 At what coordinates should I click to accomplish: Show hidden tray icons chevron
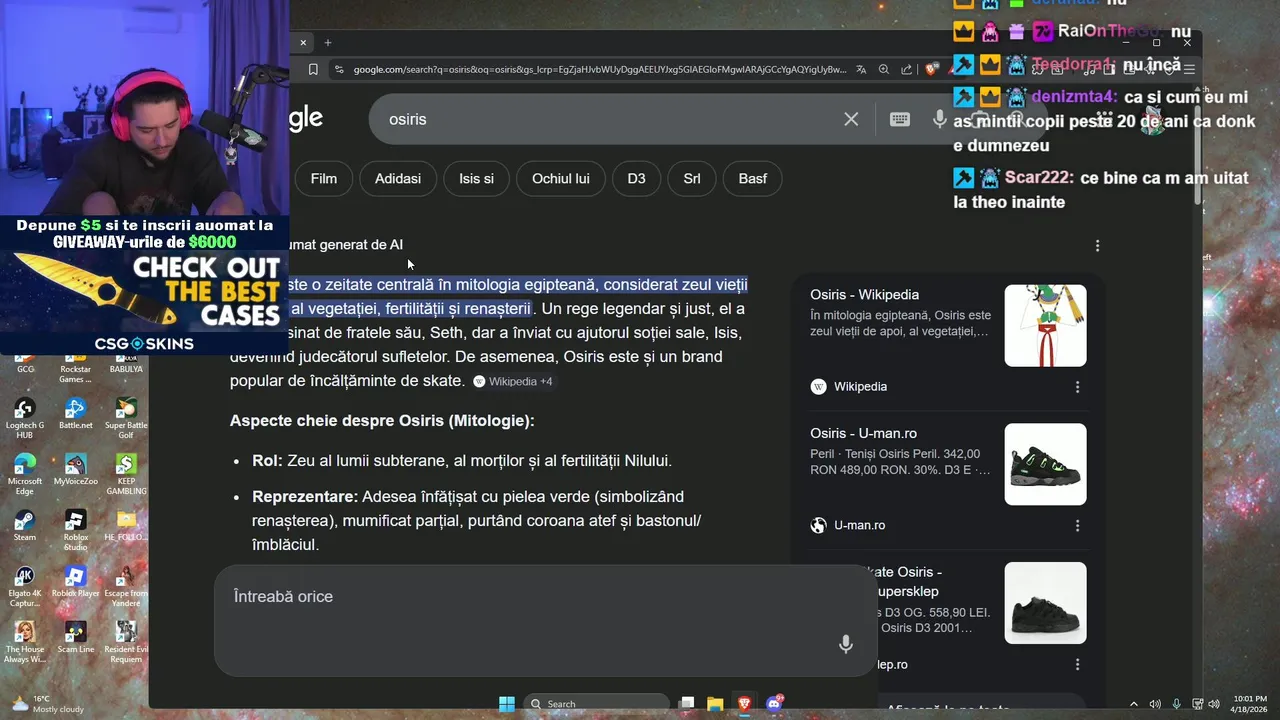tap(1135, 704)
